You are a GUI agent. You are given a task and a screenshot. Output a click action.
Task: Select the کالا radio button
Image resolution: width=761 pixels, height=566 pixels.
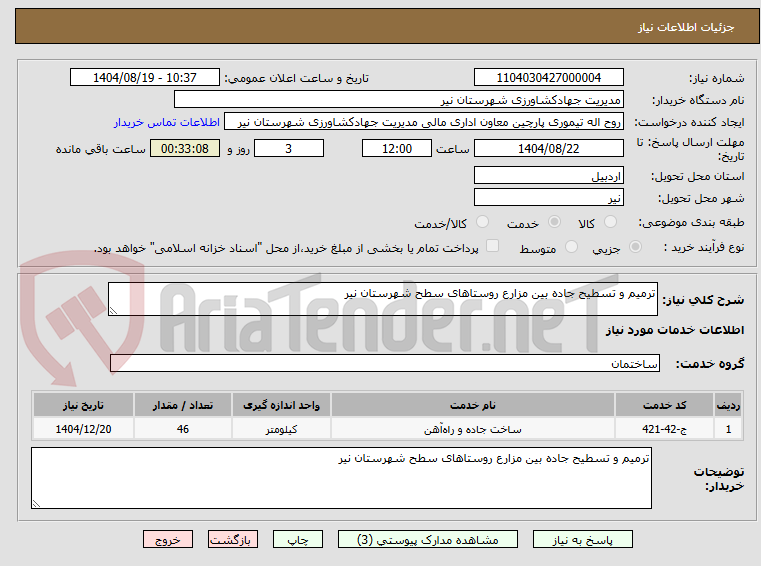[610, 222]
